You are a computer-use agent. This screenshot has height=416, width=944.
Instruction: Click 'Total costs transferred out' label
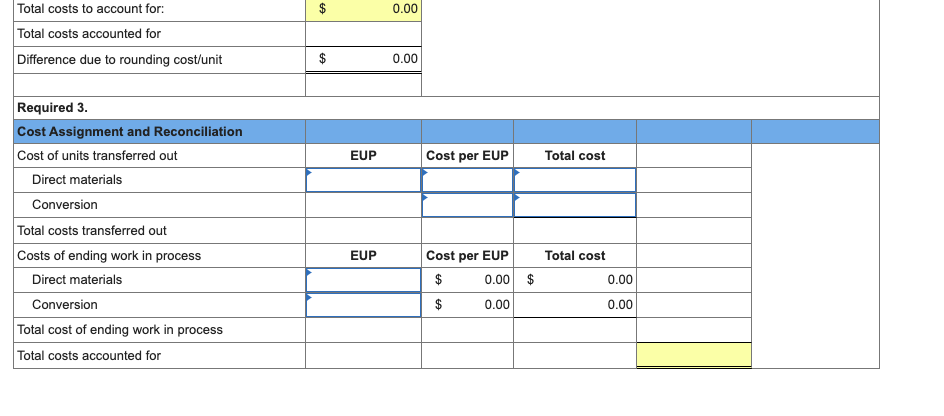pyautogui.click(x=92, y=231)
